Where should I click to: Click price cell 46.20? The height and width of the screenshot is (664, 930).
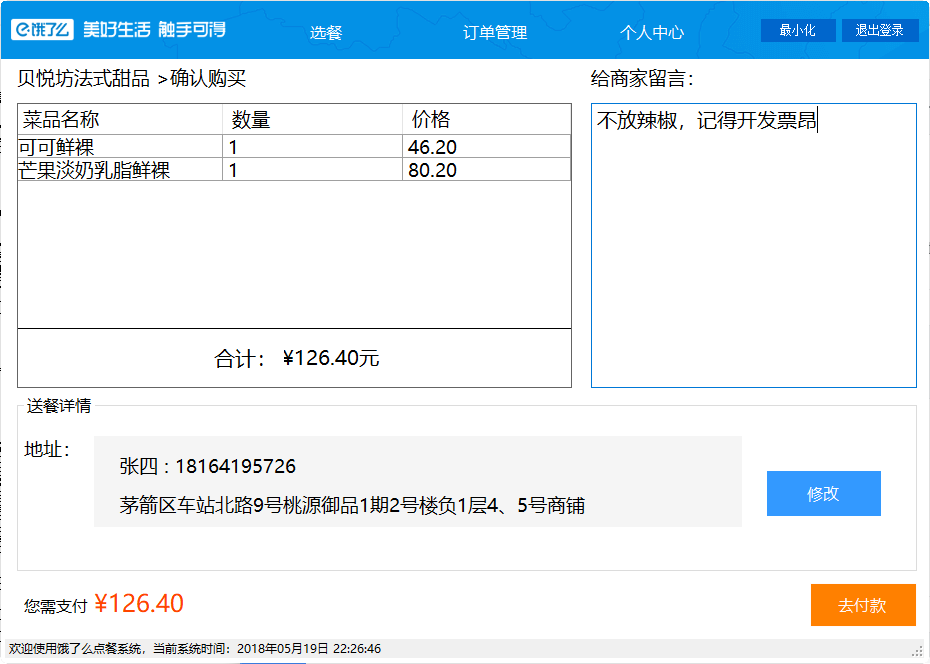(486, 147)
